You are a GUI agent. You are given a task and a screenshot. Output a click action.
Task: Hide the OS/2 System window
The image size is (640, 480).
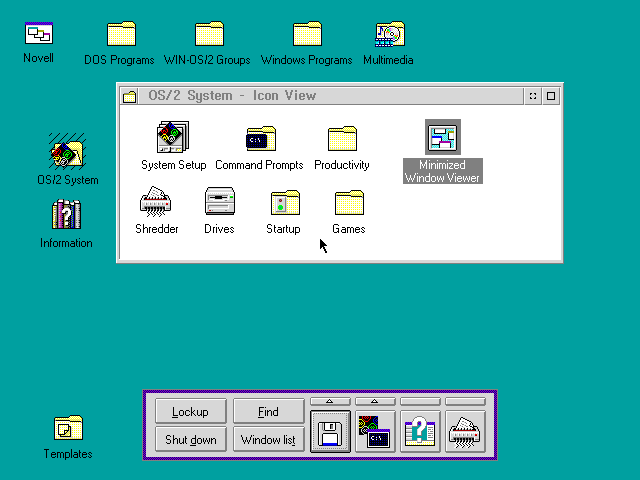[533, 96]
